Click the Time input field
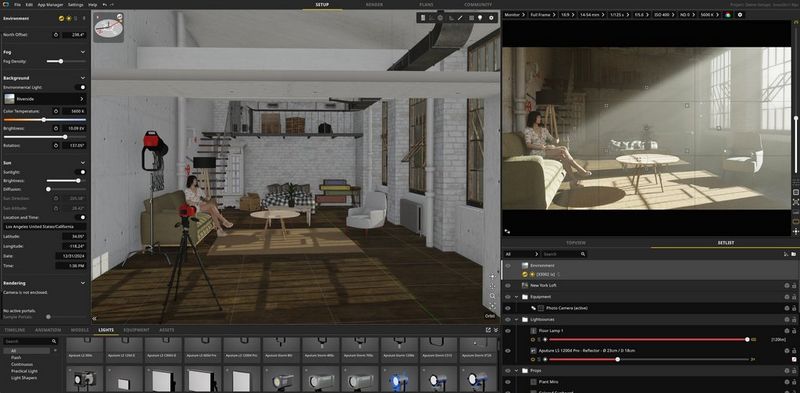Image resolution: width=800 pixels, height=393 pixels. click(x=71, y=266)
